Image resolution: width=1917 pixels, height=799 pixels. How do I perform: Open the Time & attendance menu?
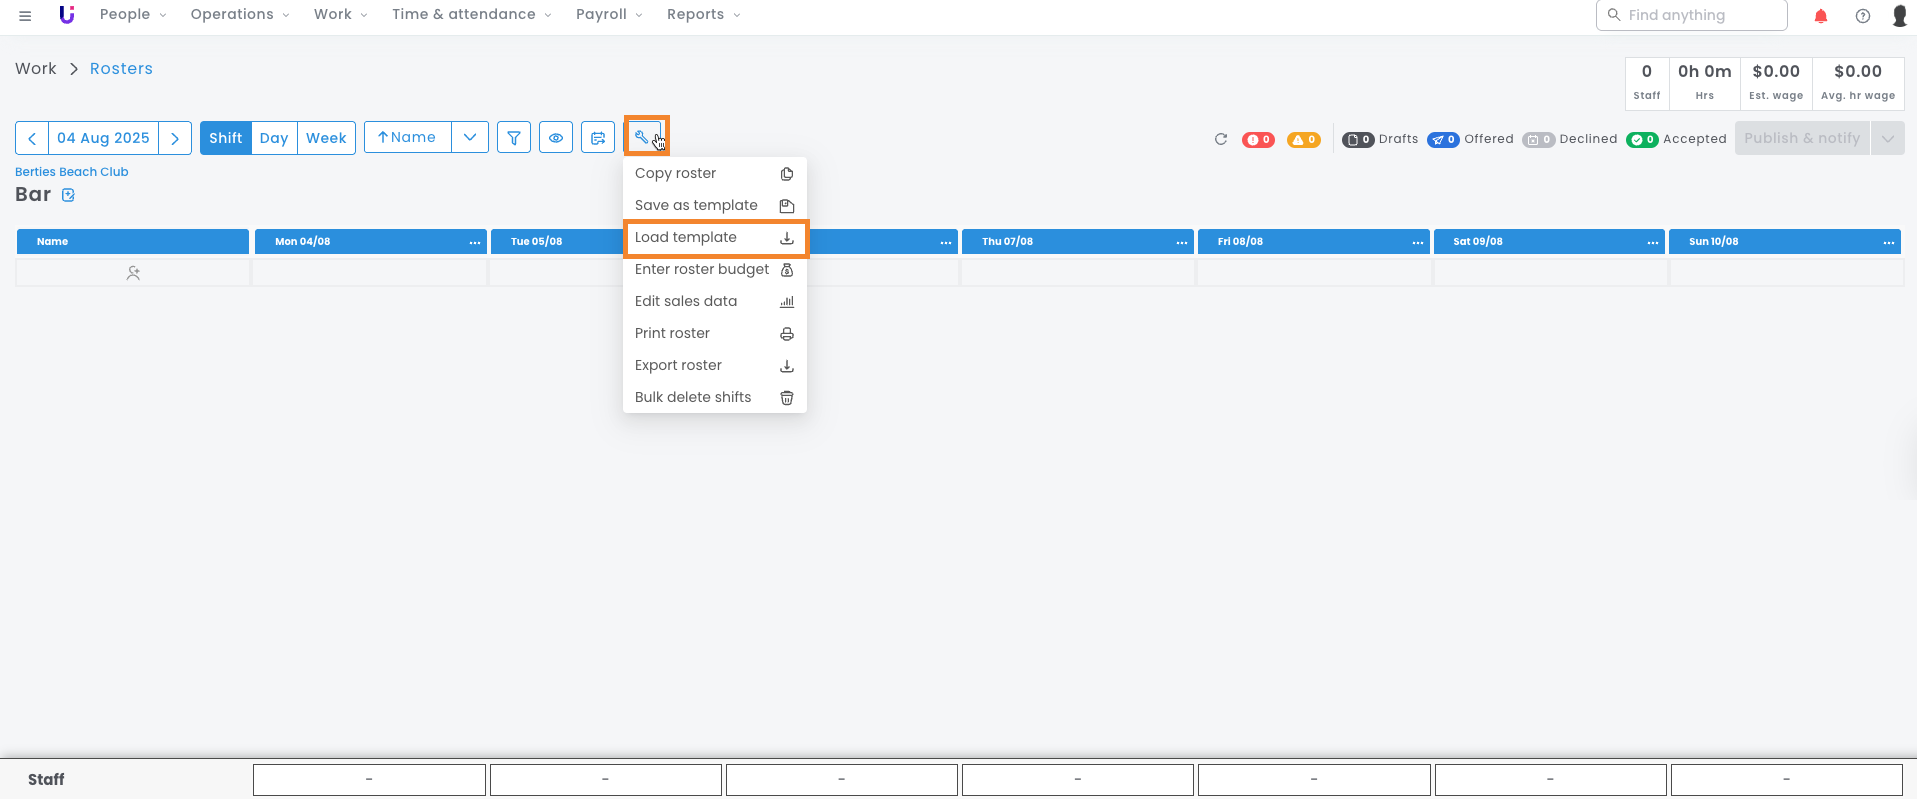pyautogui.click(x=471, y=15)
